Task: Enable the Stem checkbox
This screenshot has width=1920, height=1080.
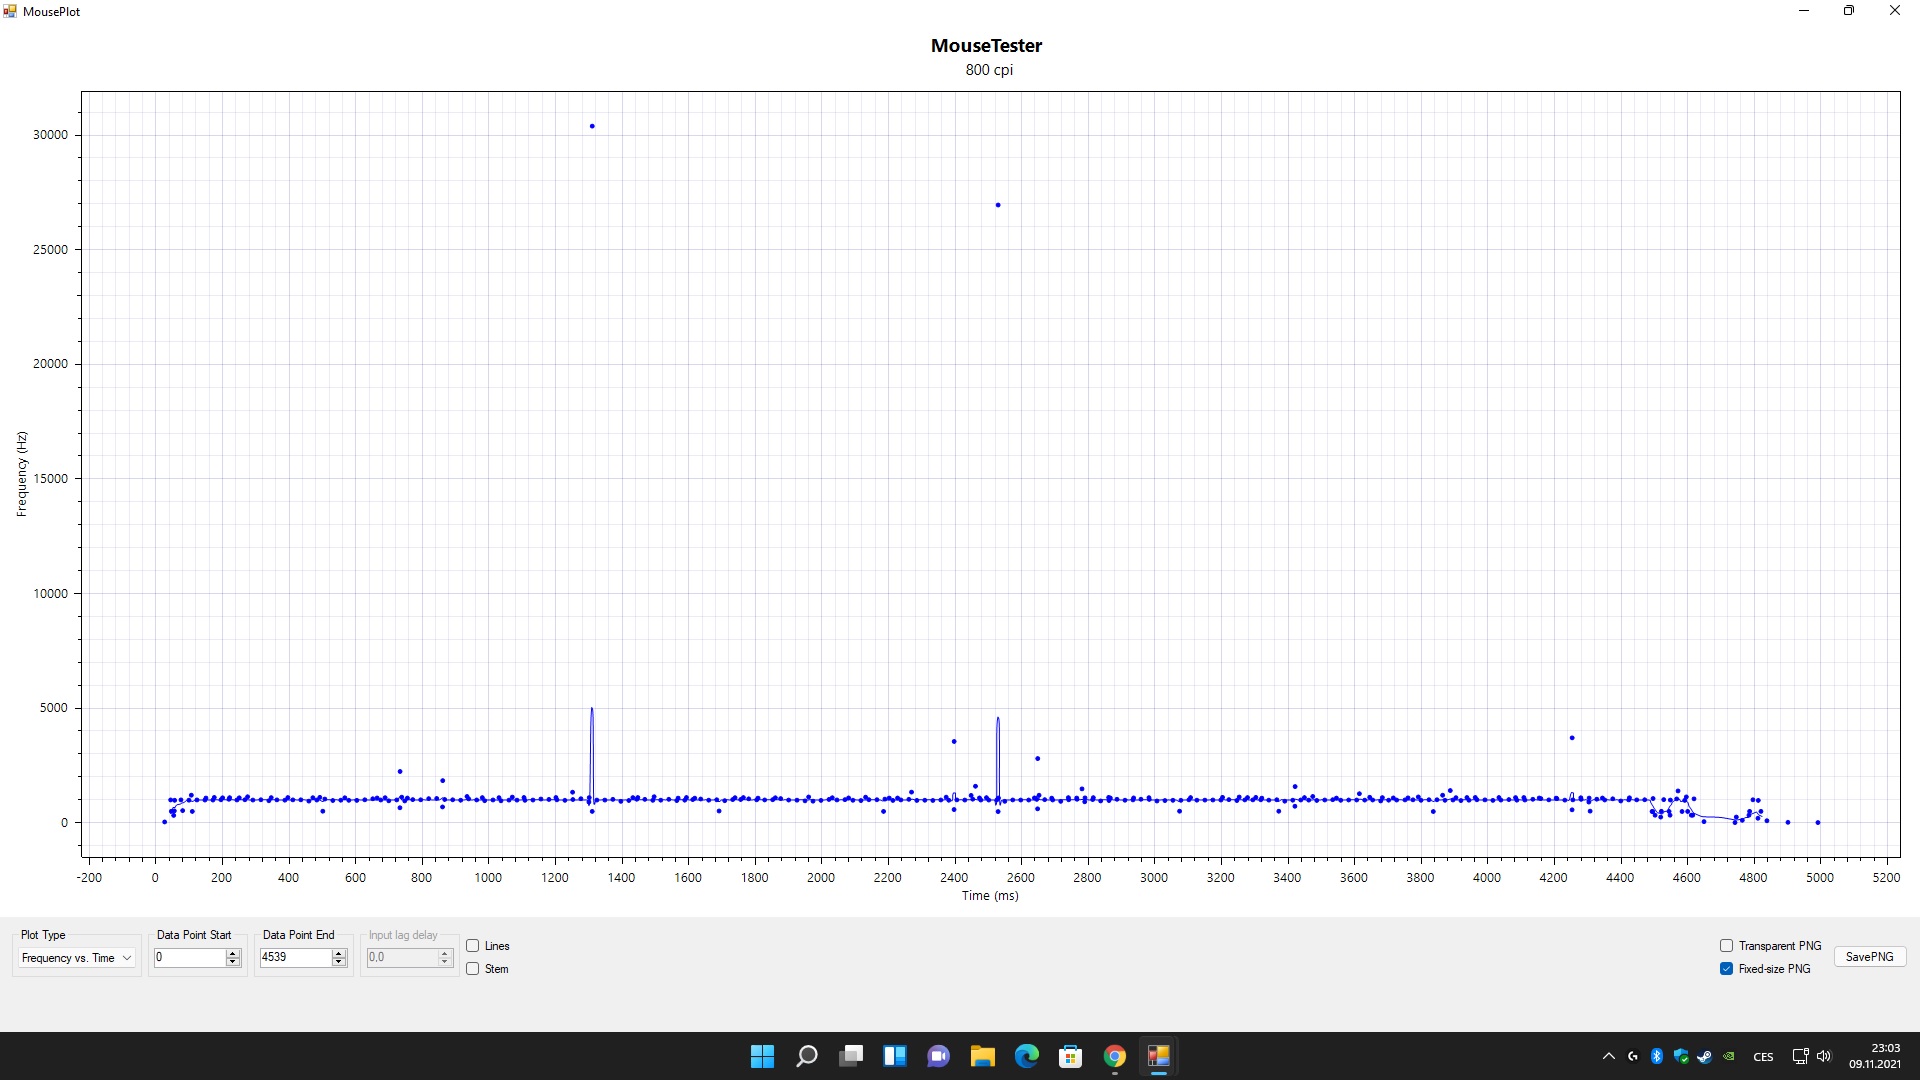Action: click(473, 969)
